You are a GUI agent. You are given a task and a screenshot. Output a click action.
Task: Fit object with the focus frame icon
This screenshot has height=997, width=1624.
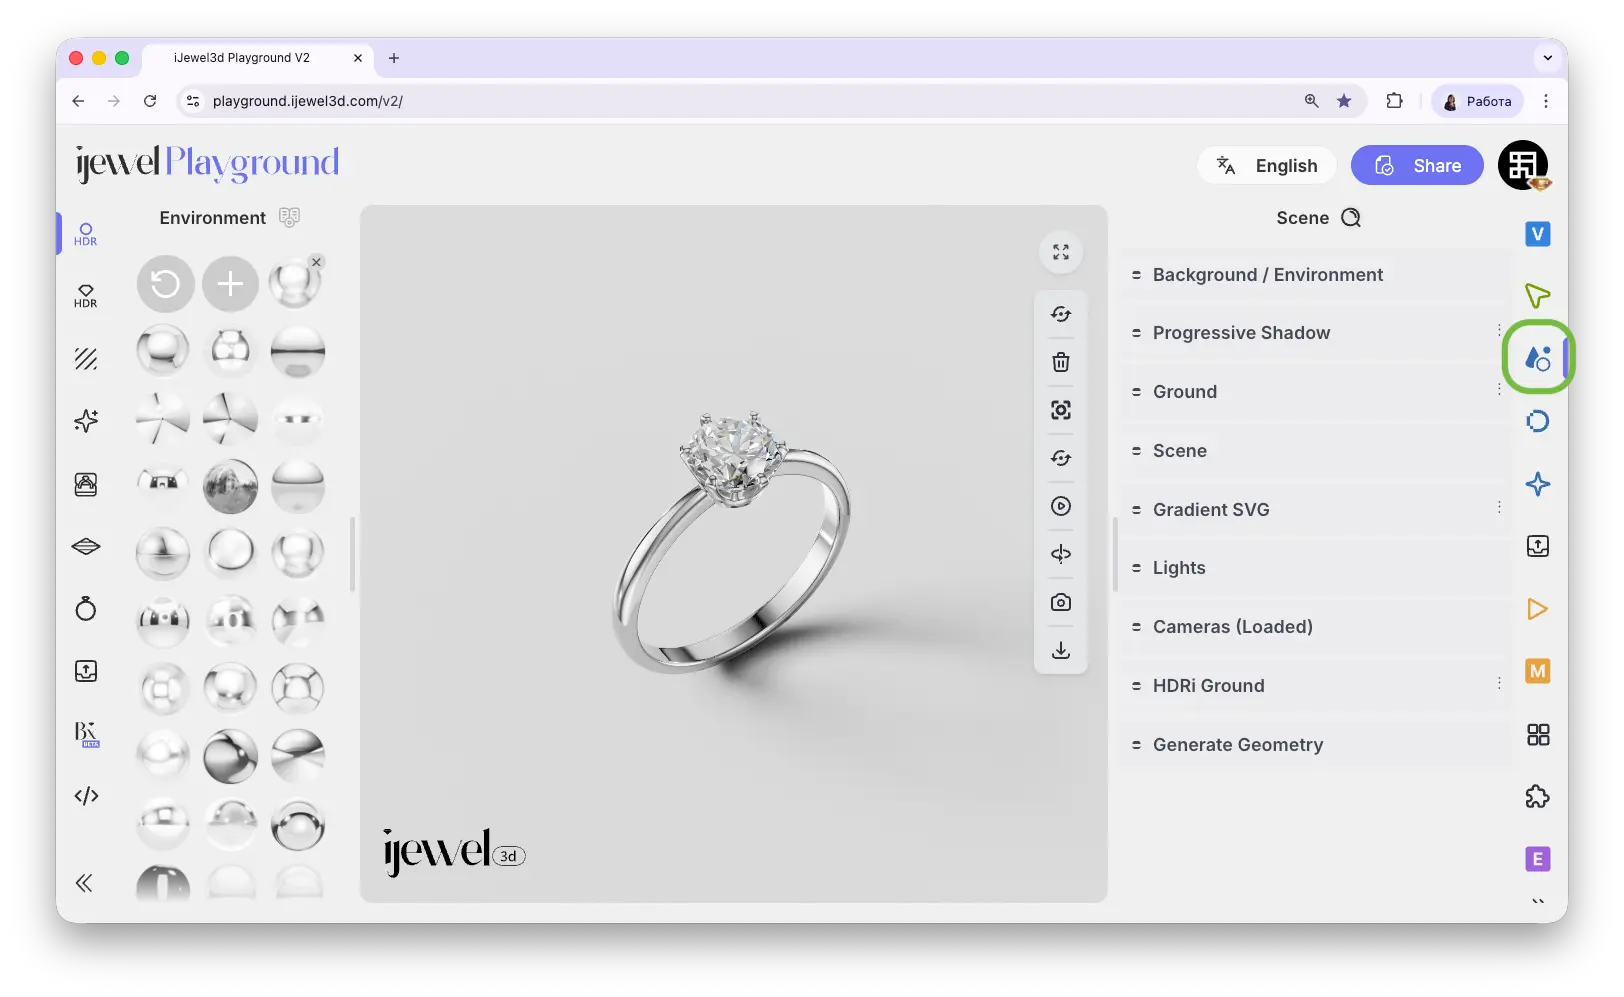[x=1061, y=410]
